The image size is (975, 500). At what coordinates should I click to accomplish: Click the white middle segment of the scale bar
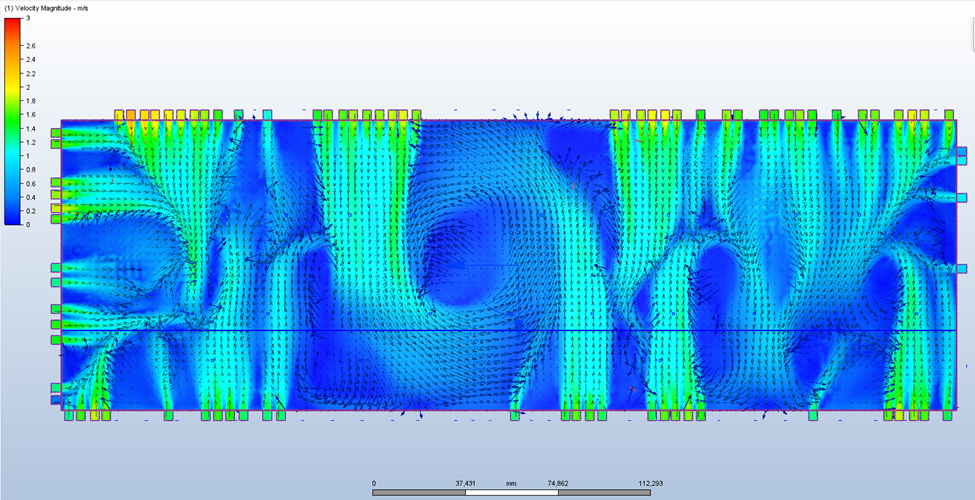[x=512, y=492]
